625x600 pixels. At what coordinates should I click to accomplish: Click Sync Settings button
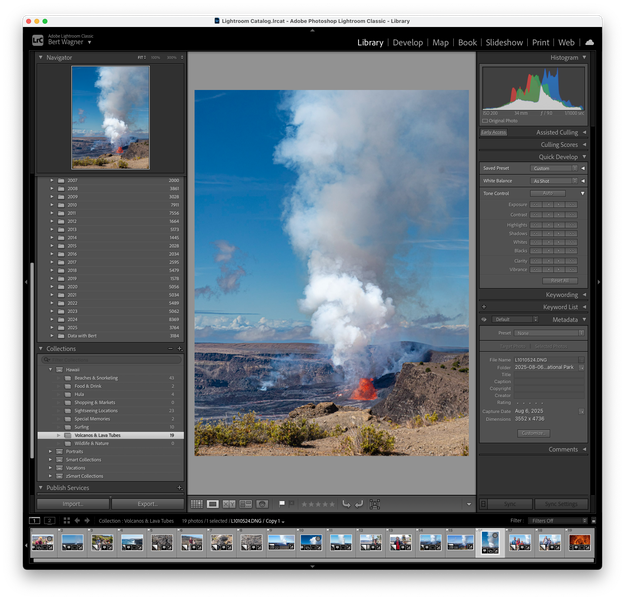561,504
